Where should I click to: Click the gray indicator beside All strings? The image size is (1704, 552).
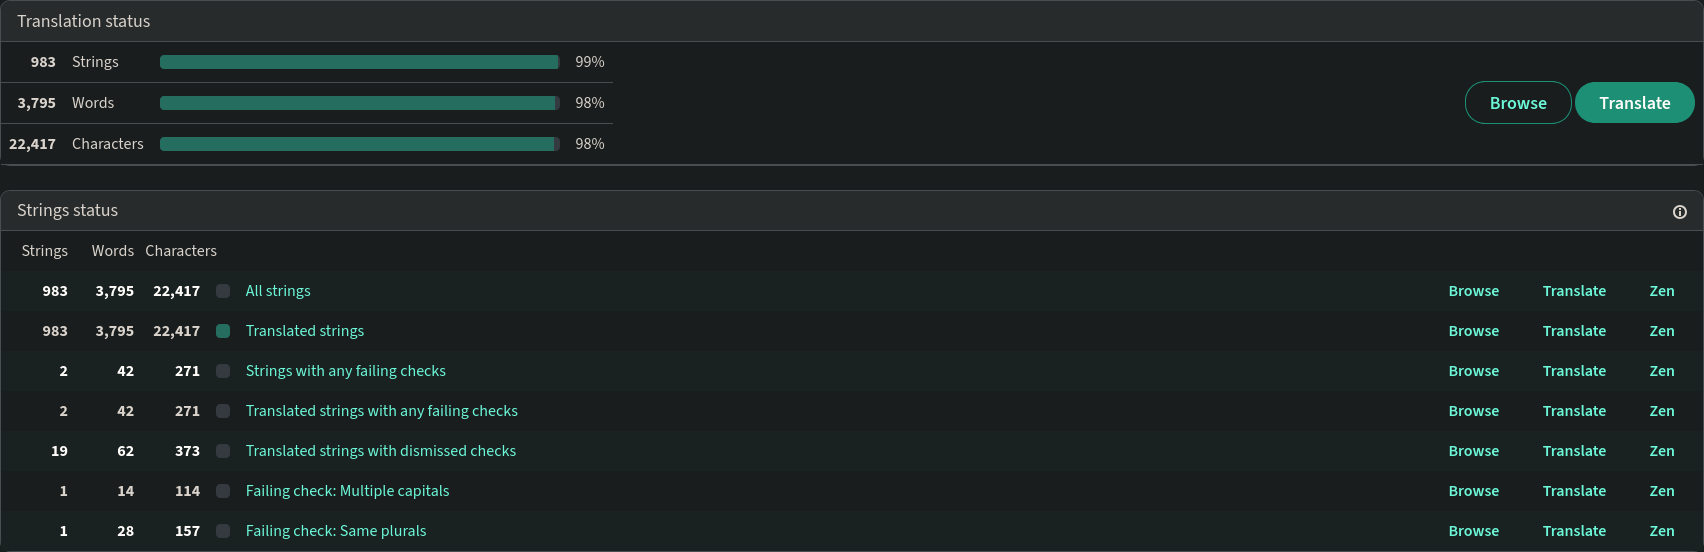click(x=223, y=291)
